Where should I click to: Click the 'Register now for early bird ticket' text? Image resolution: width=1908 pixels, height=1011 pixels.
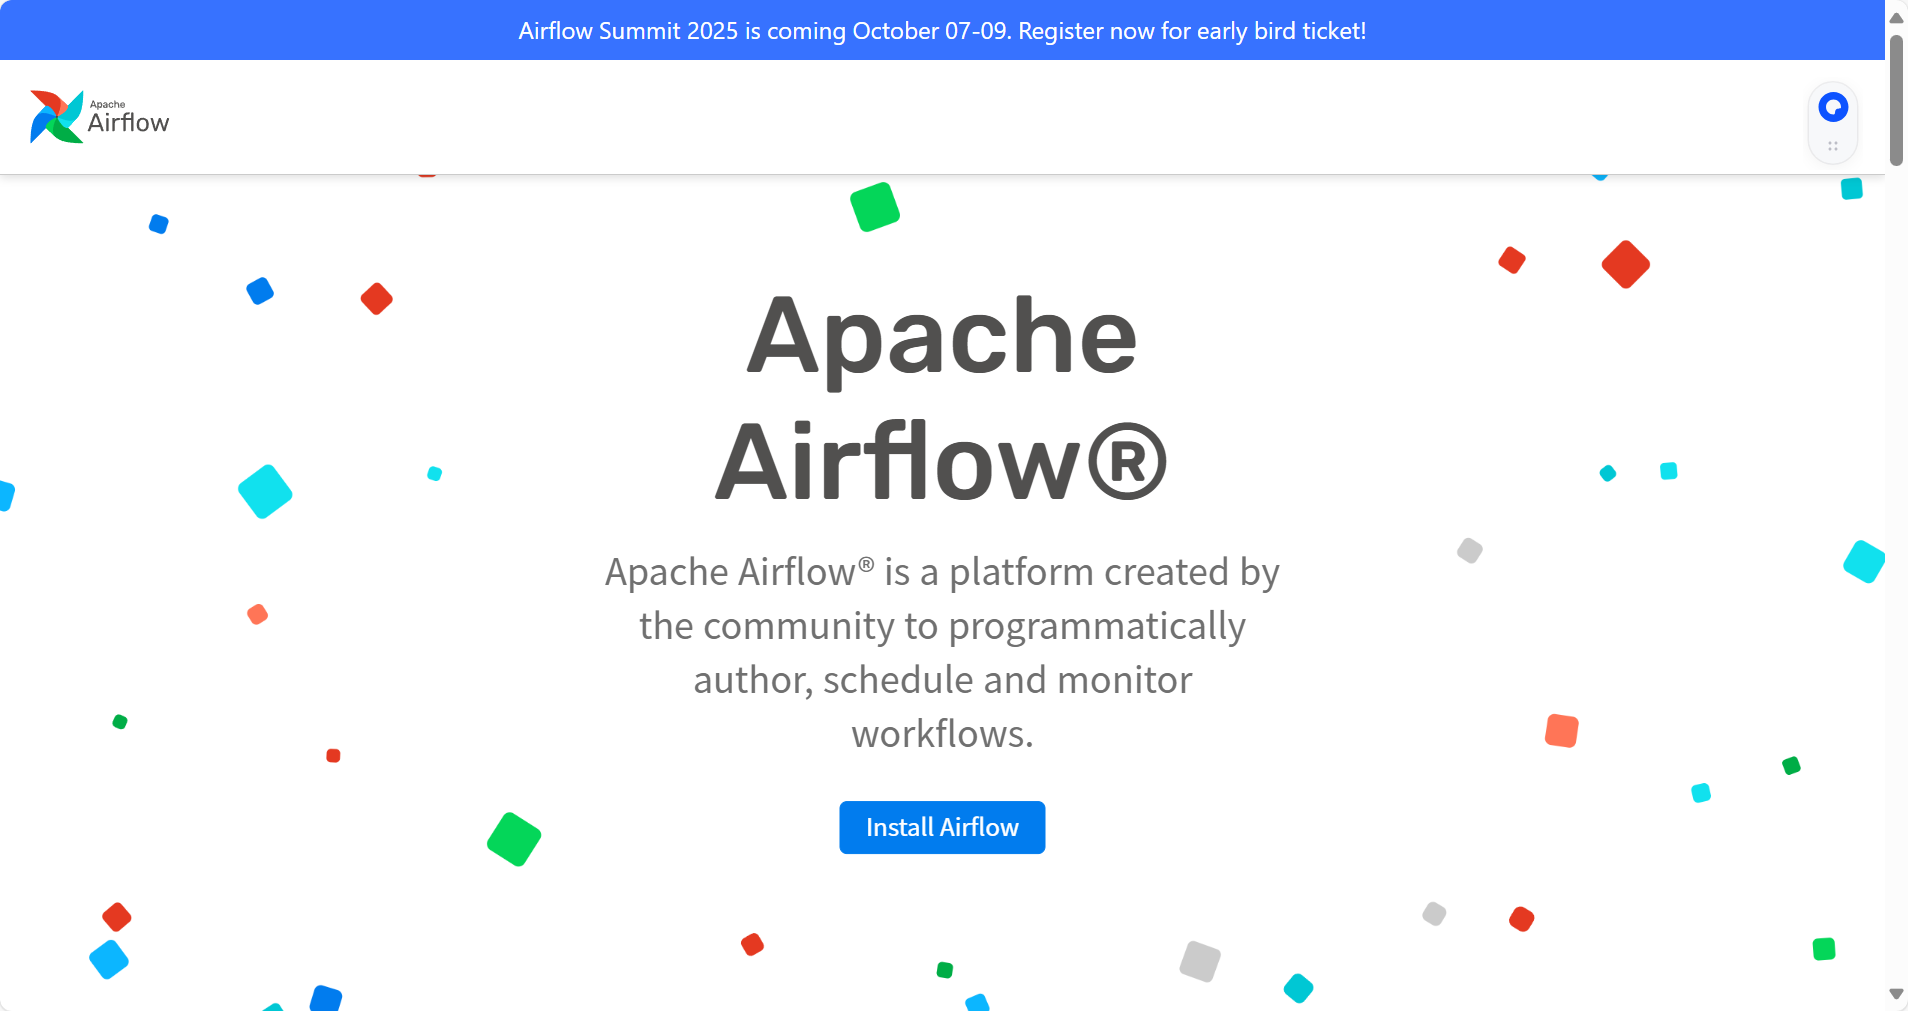pyautogui.click(x=1192, y=31)
